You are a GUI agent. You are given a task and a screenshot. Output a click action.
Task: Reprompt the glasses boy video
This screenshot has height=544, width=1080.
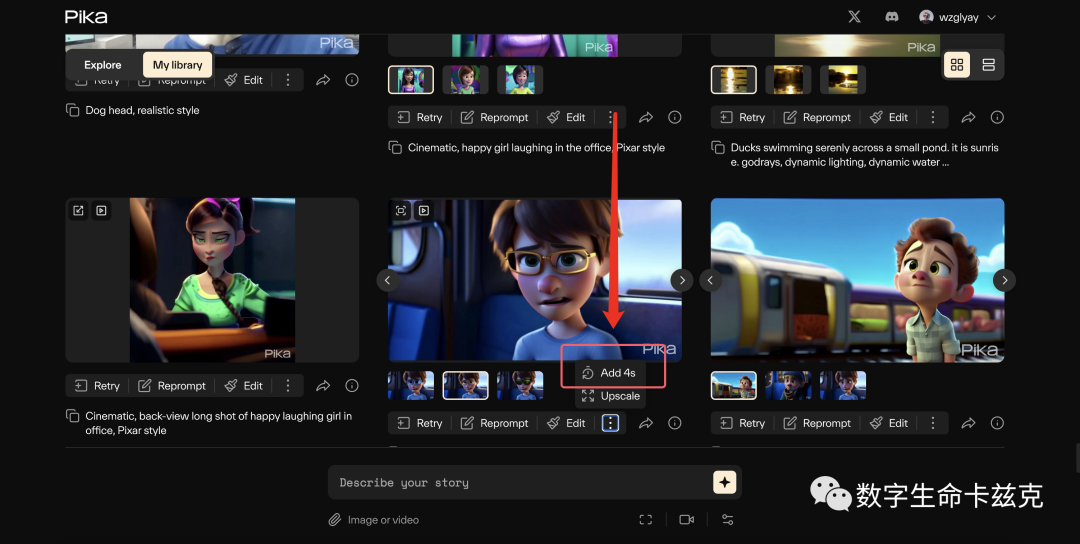point(495,423)
